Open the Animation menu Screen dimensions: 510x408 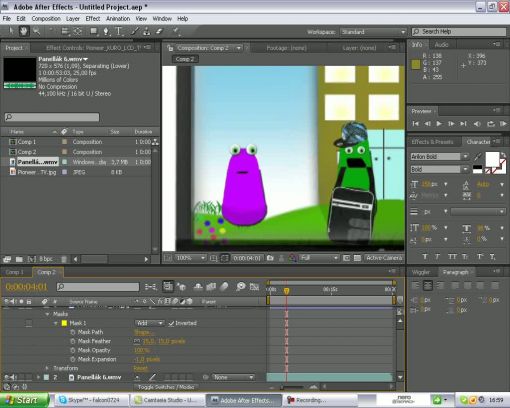(118, 19)
